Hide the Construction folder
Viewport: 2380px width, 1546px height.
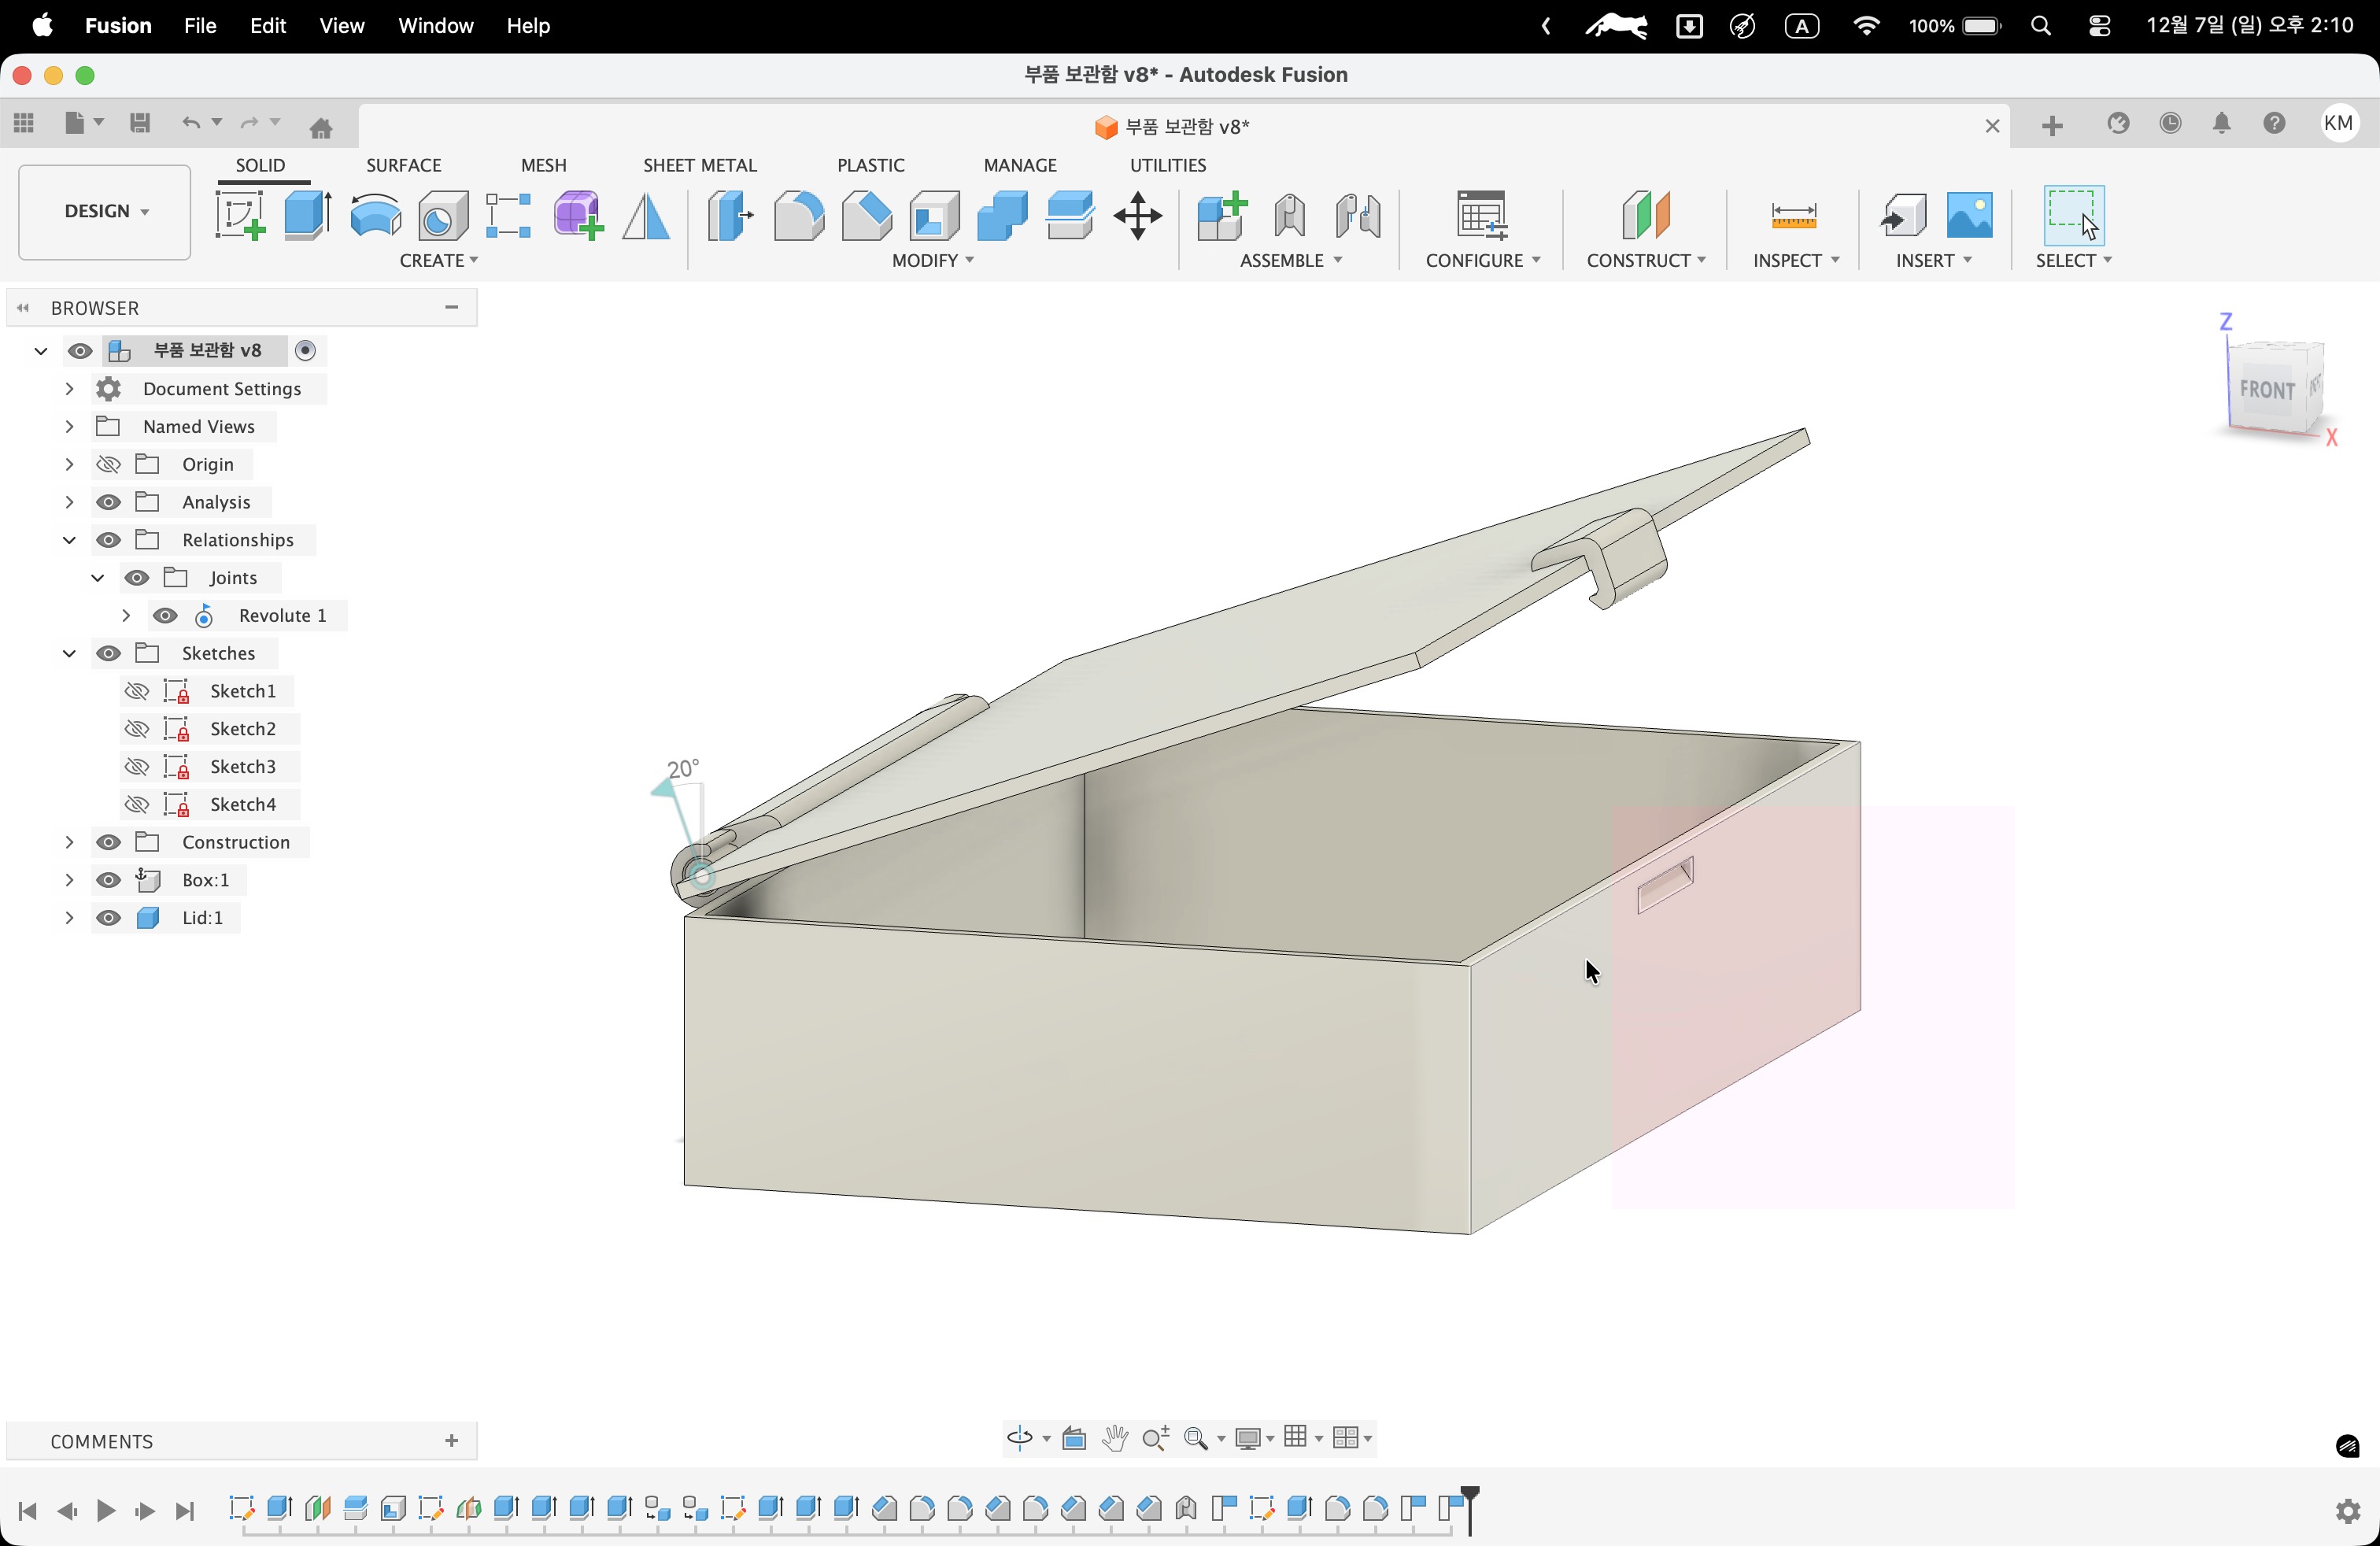coord(108,842)
